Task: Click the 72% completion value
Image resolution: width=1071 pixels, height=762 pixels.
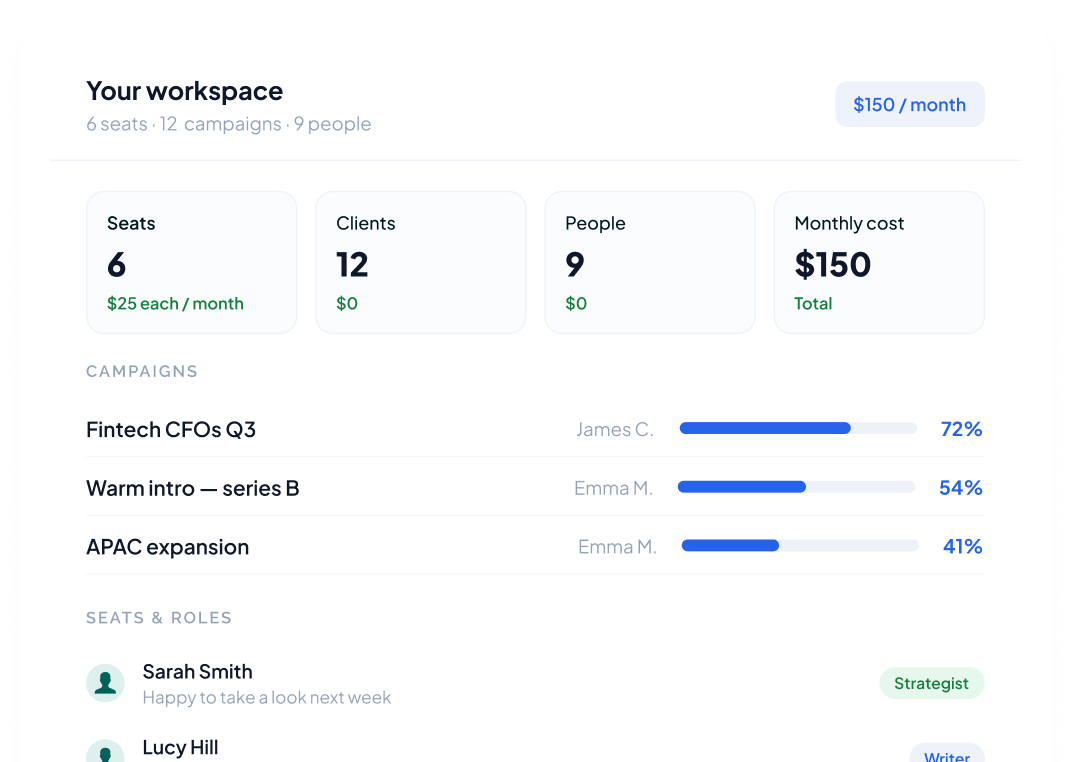Action: (x=962, y=429)
